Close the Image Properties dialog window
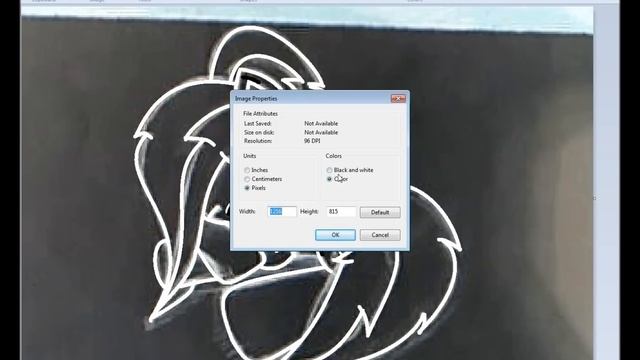Image resolution: width=640 pixels, height=360 pixels. point(398,98)
